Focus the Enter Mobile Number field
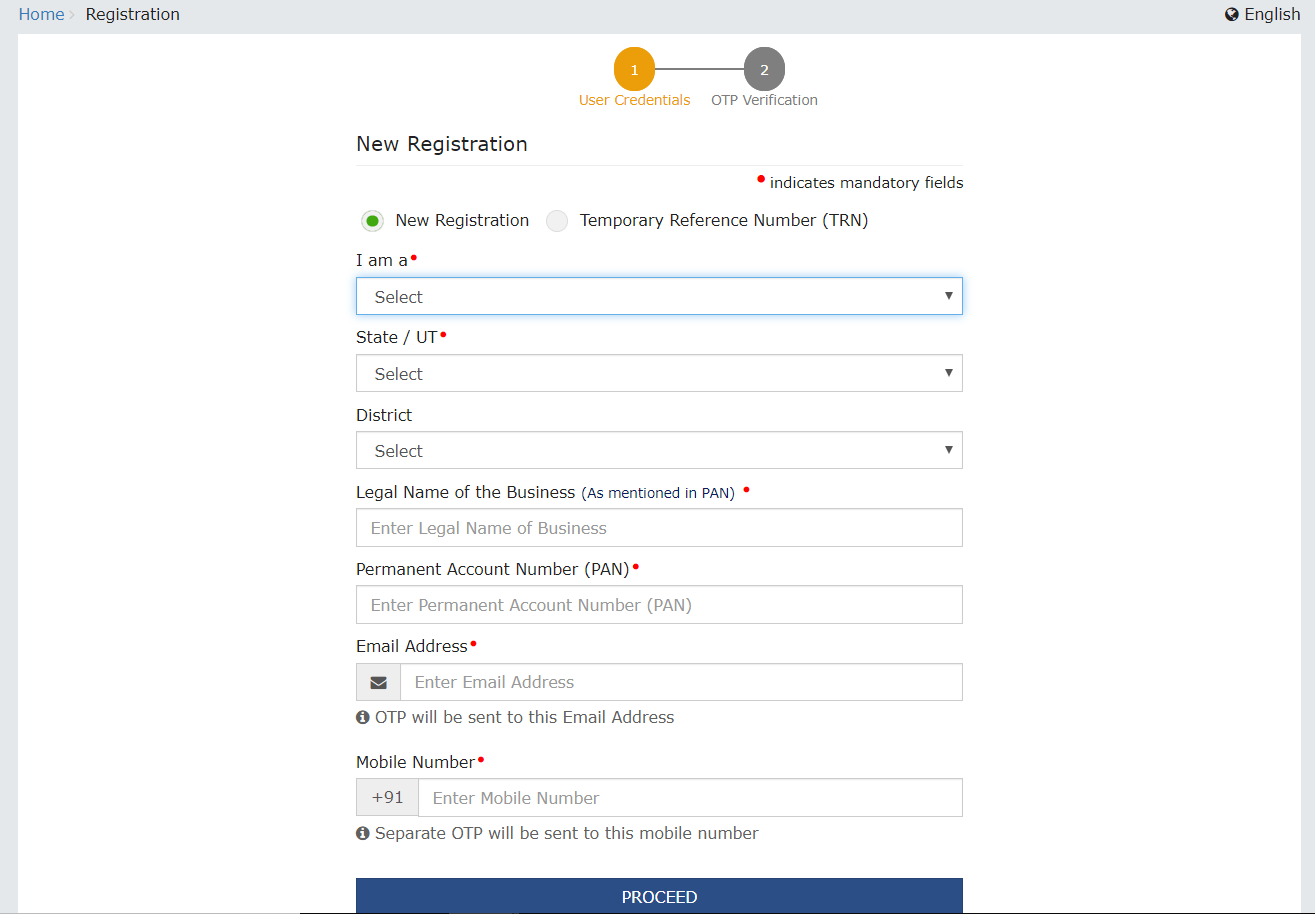Image resolution: width=1315 pixels, height=914 pixels. 690,797
